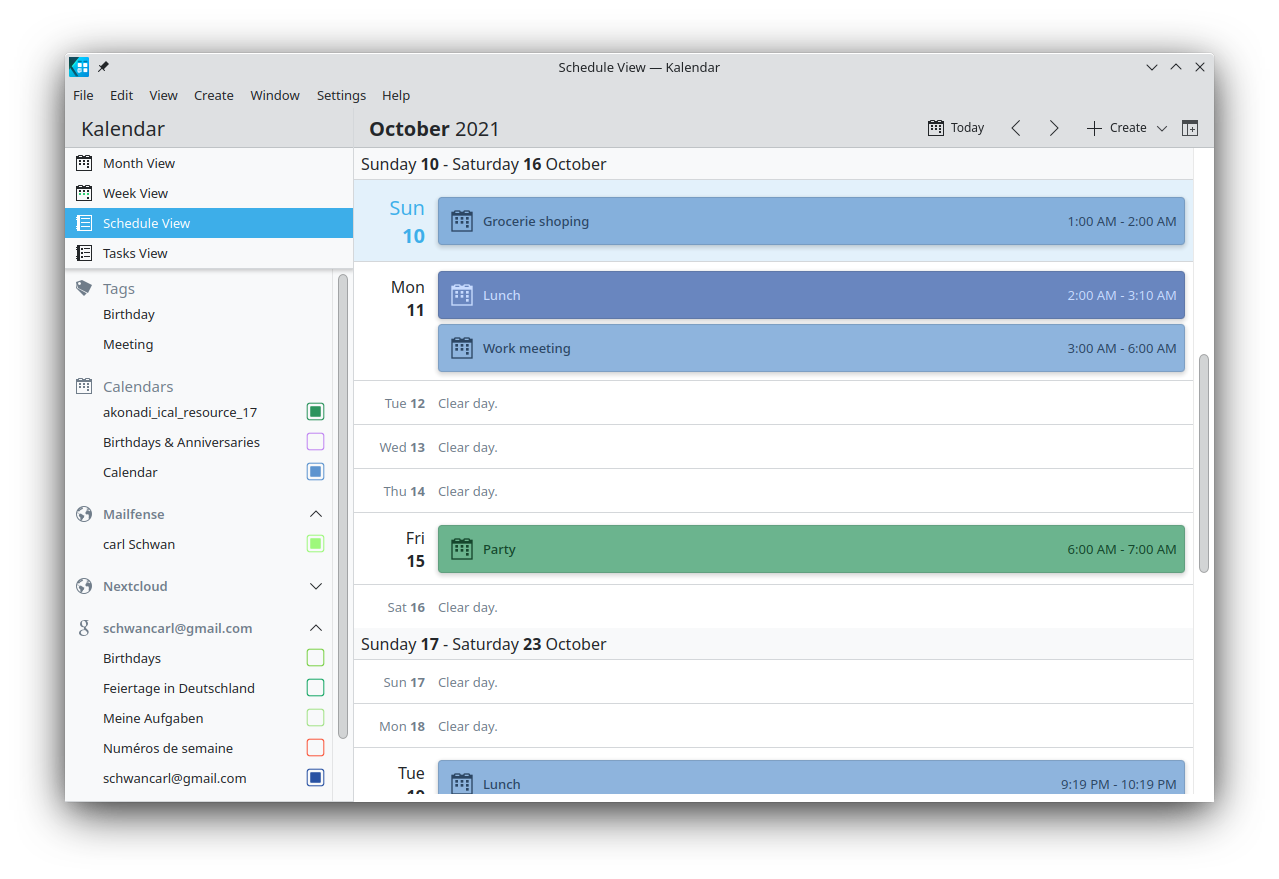Jump to Today in the calendar

(956, 128)
